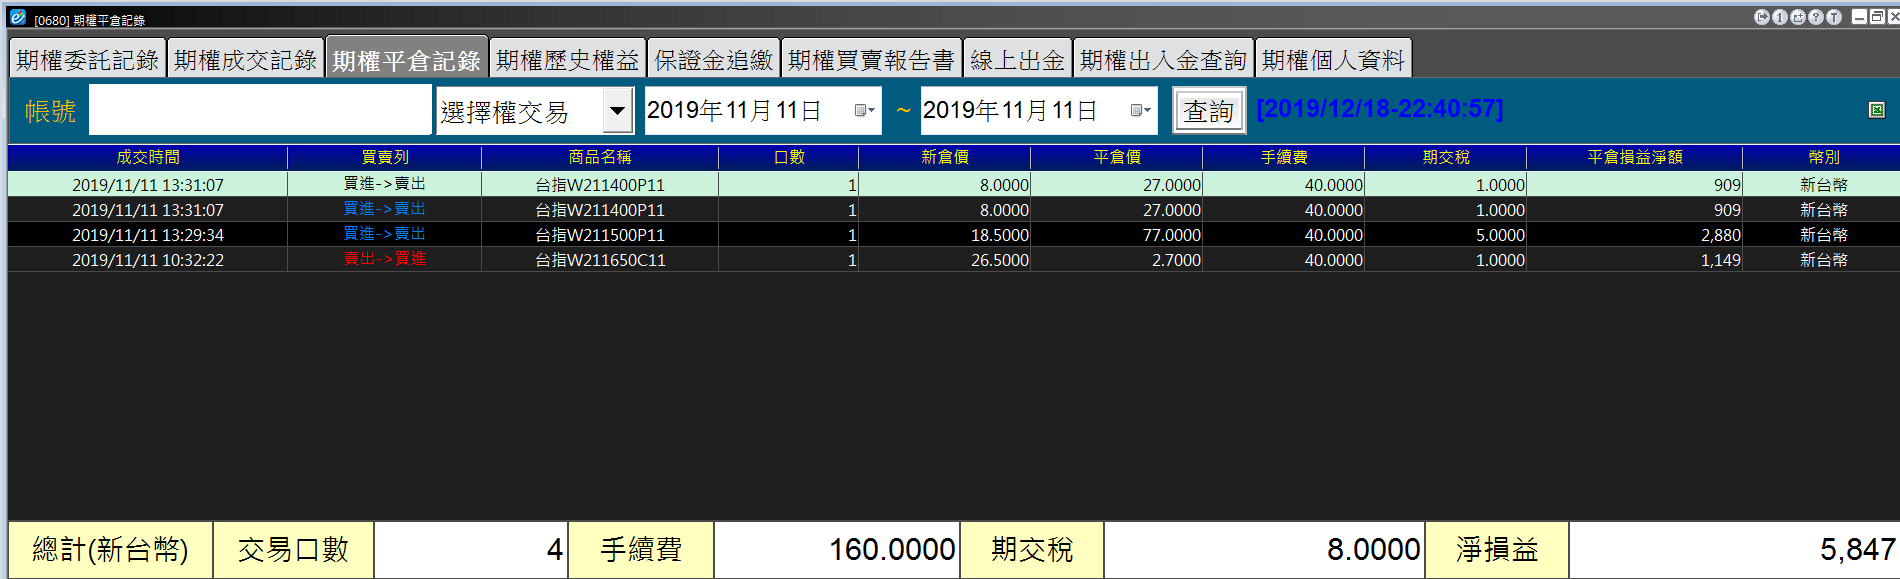Open help via the question mark icon

pyautogui.click(x=1816, y=17)
